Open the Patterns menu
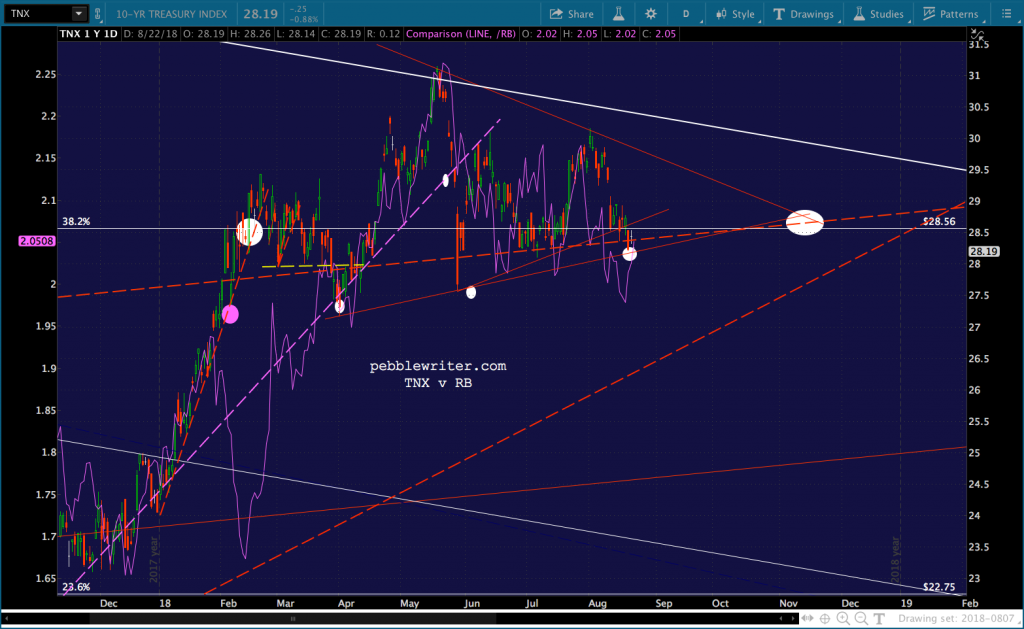The height and width of the screenshot is (629, 1024). pos(951,14)
